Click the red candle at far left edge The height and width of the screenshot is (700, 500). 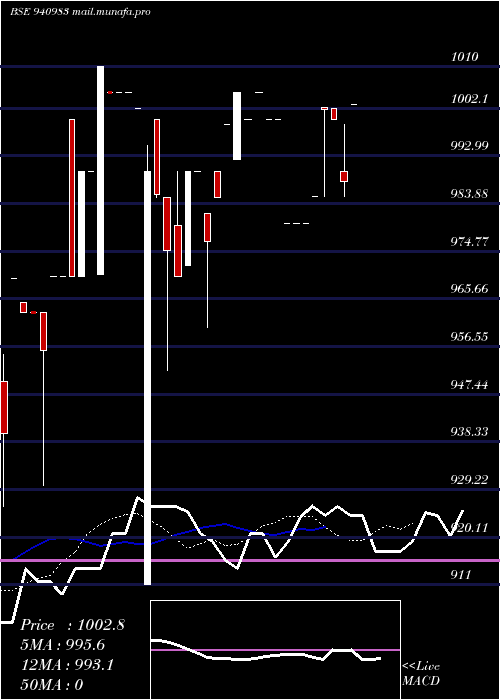pos(4,407)
